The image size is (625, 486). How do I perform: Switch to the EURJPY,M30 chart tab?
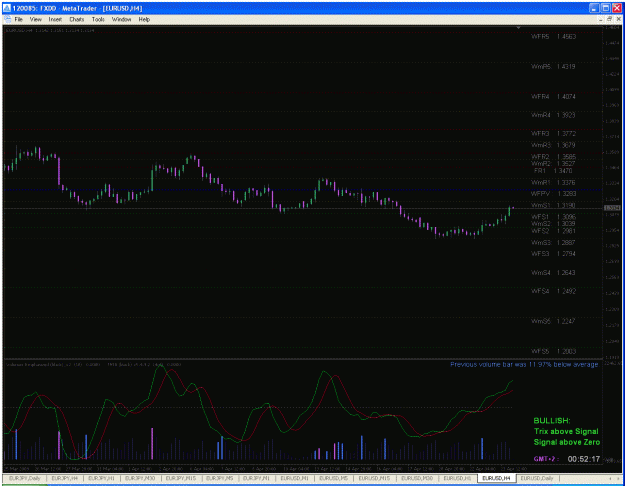(140, 478)
